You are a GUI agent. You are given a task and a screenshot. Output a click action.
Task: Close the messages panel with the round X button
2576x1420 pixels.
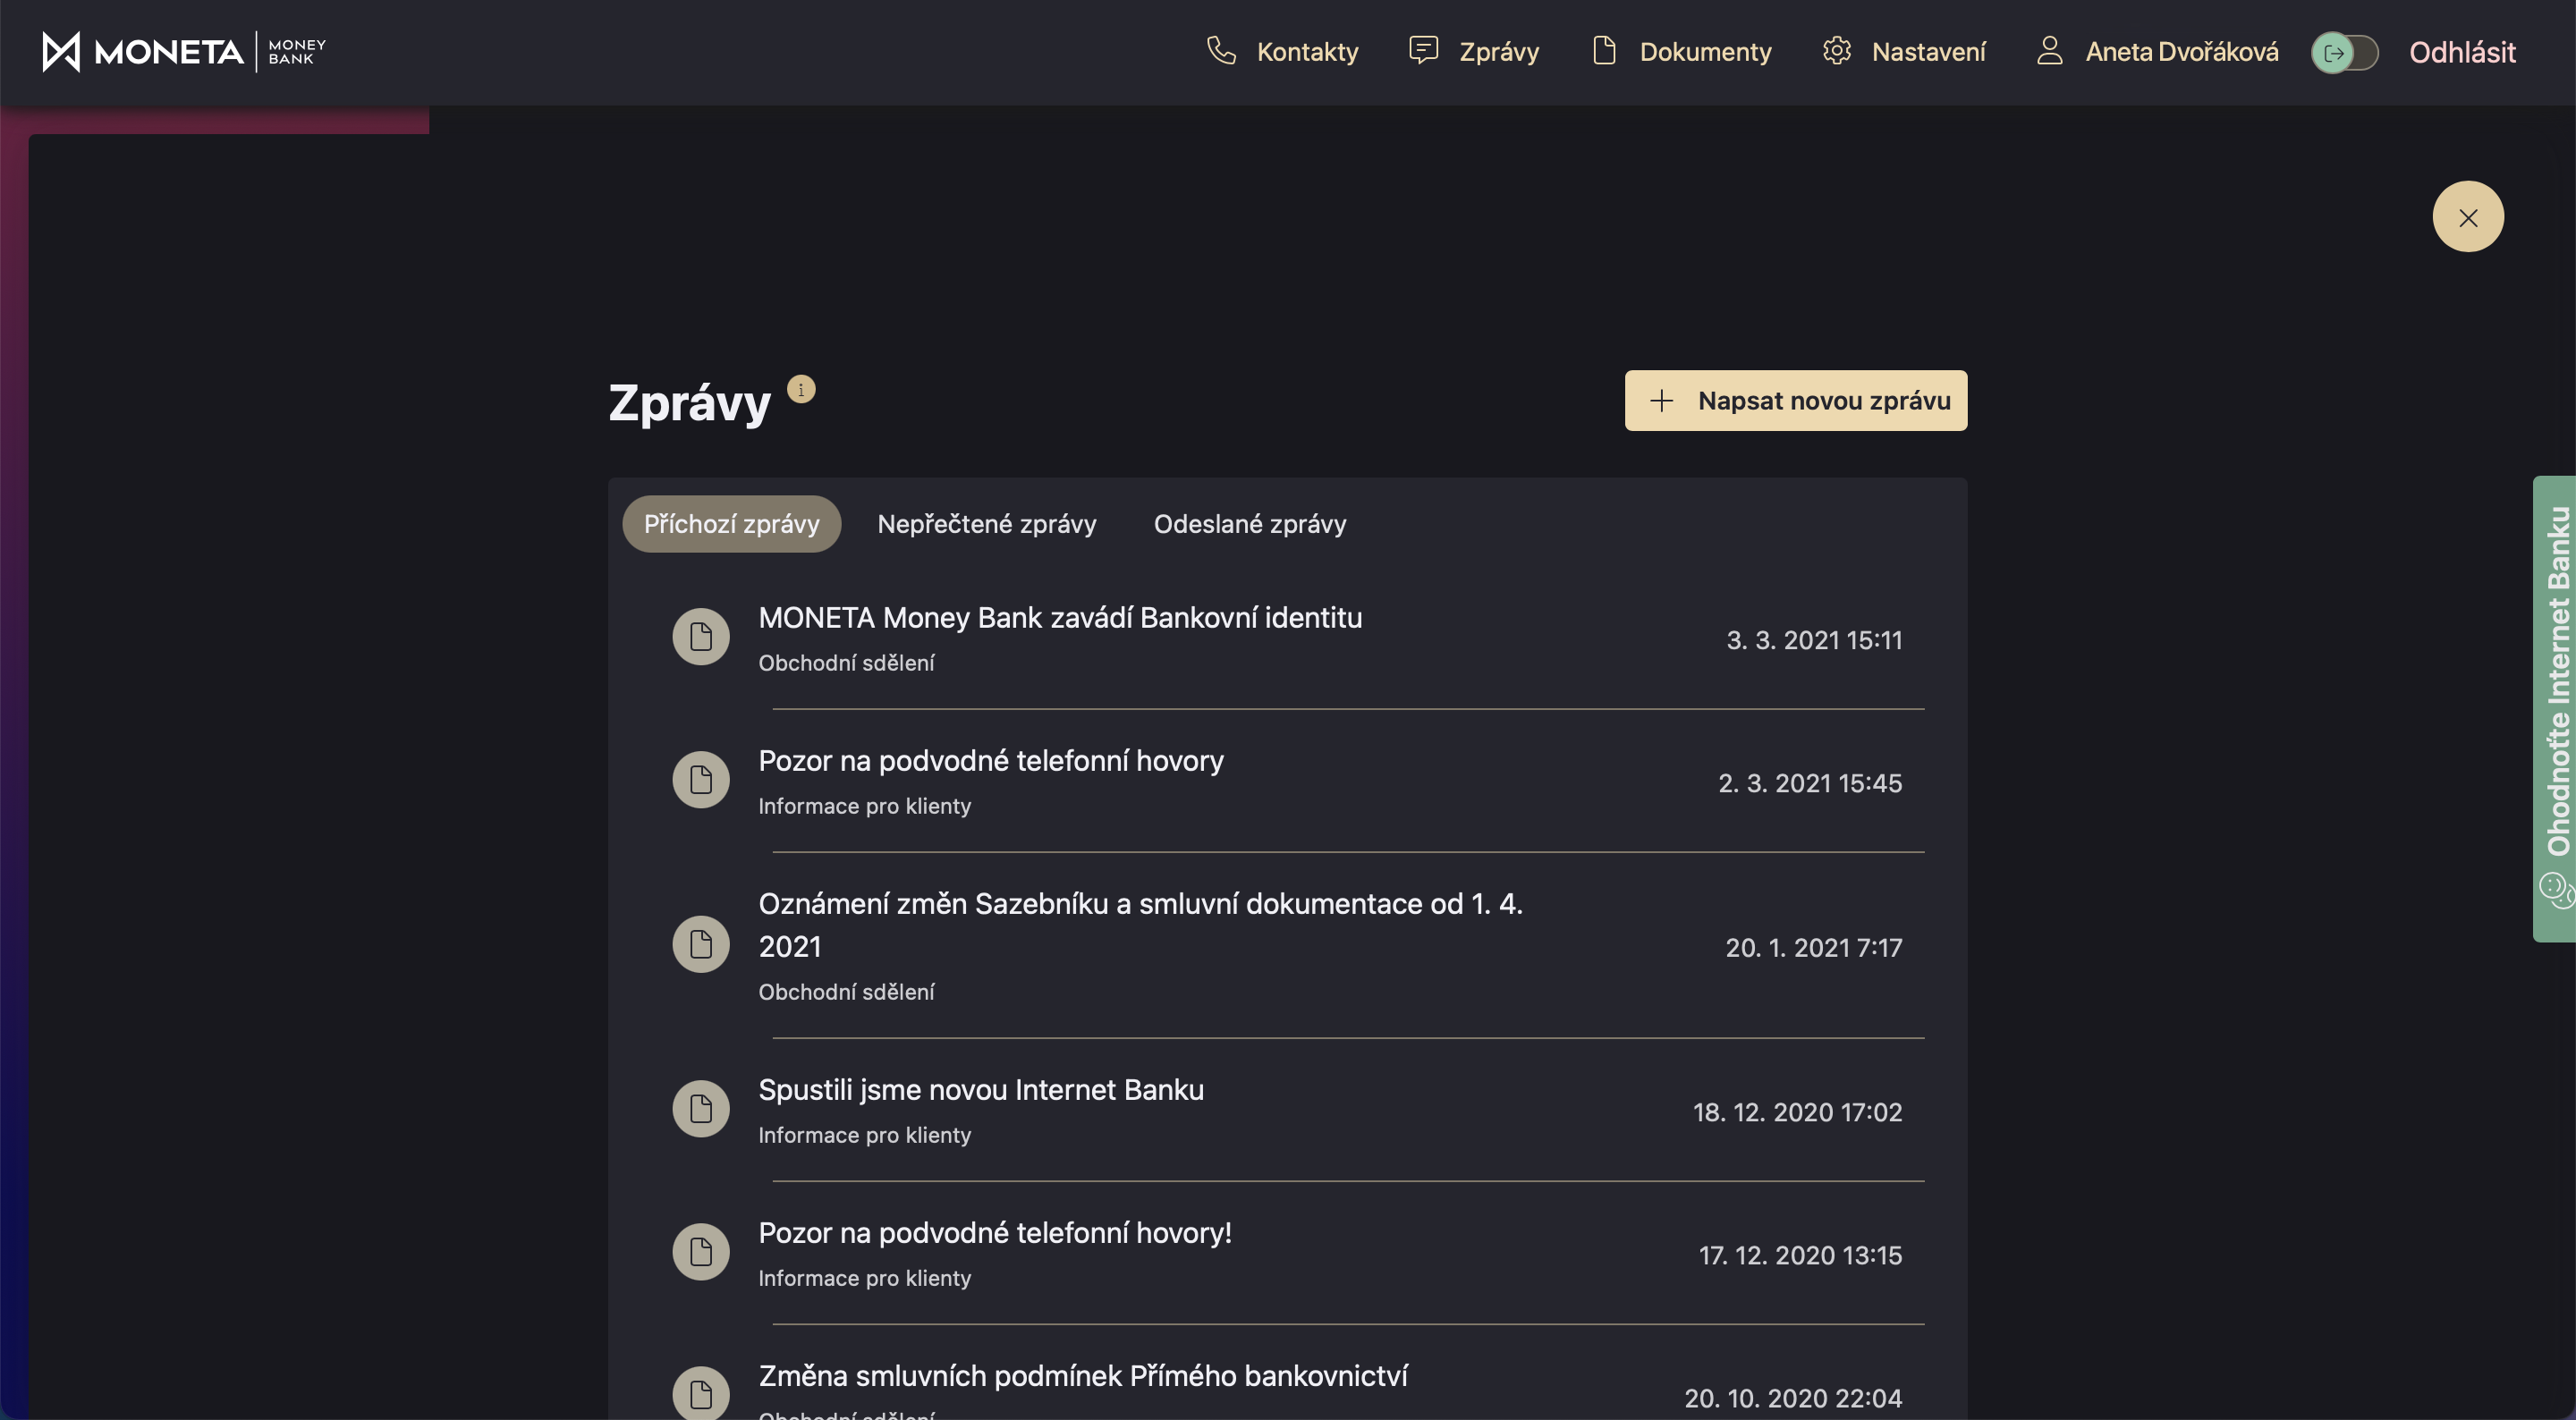point(2468,217)
